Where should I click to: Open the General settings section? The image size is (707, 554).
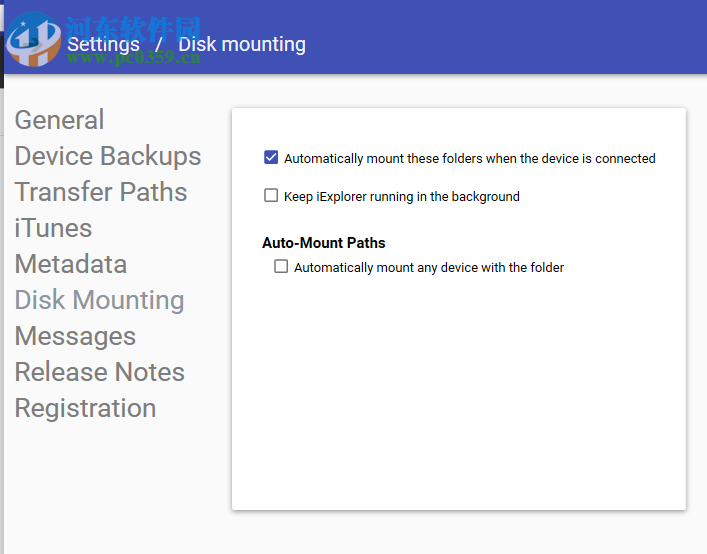pyautogui.click(x=59, y=120)
